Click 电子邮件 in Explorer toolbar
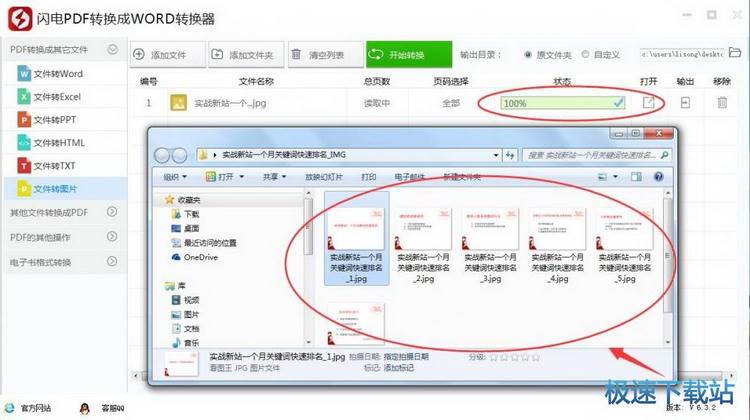The height and width of the screenshot is (420, 750). [410, 177]
